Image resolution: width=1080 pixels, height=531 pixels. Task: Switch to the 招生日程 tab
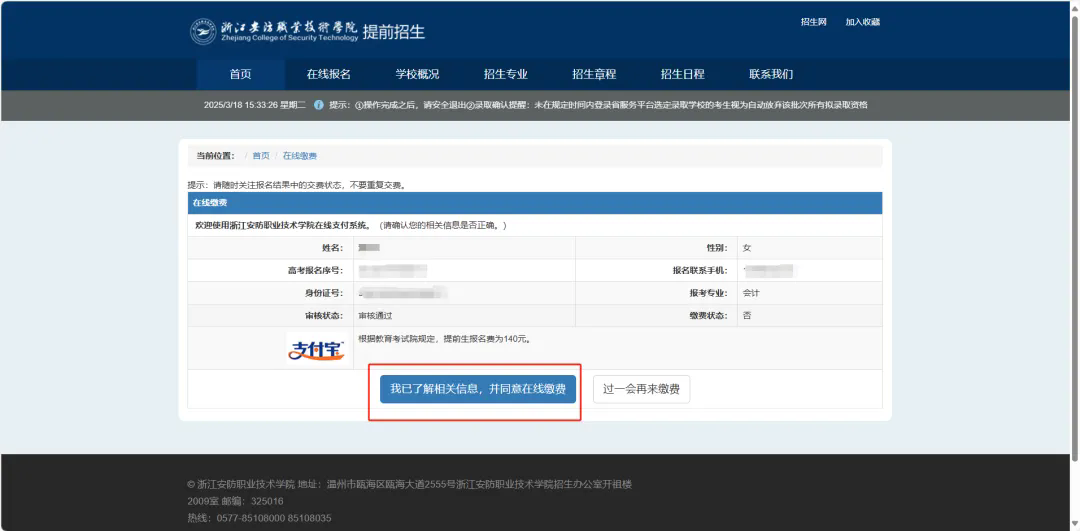click(682, 74)
